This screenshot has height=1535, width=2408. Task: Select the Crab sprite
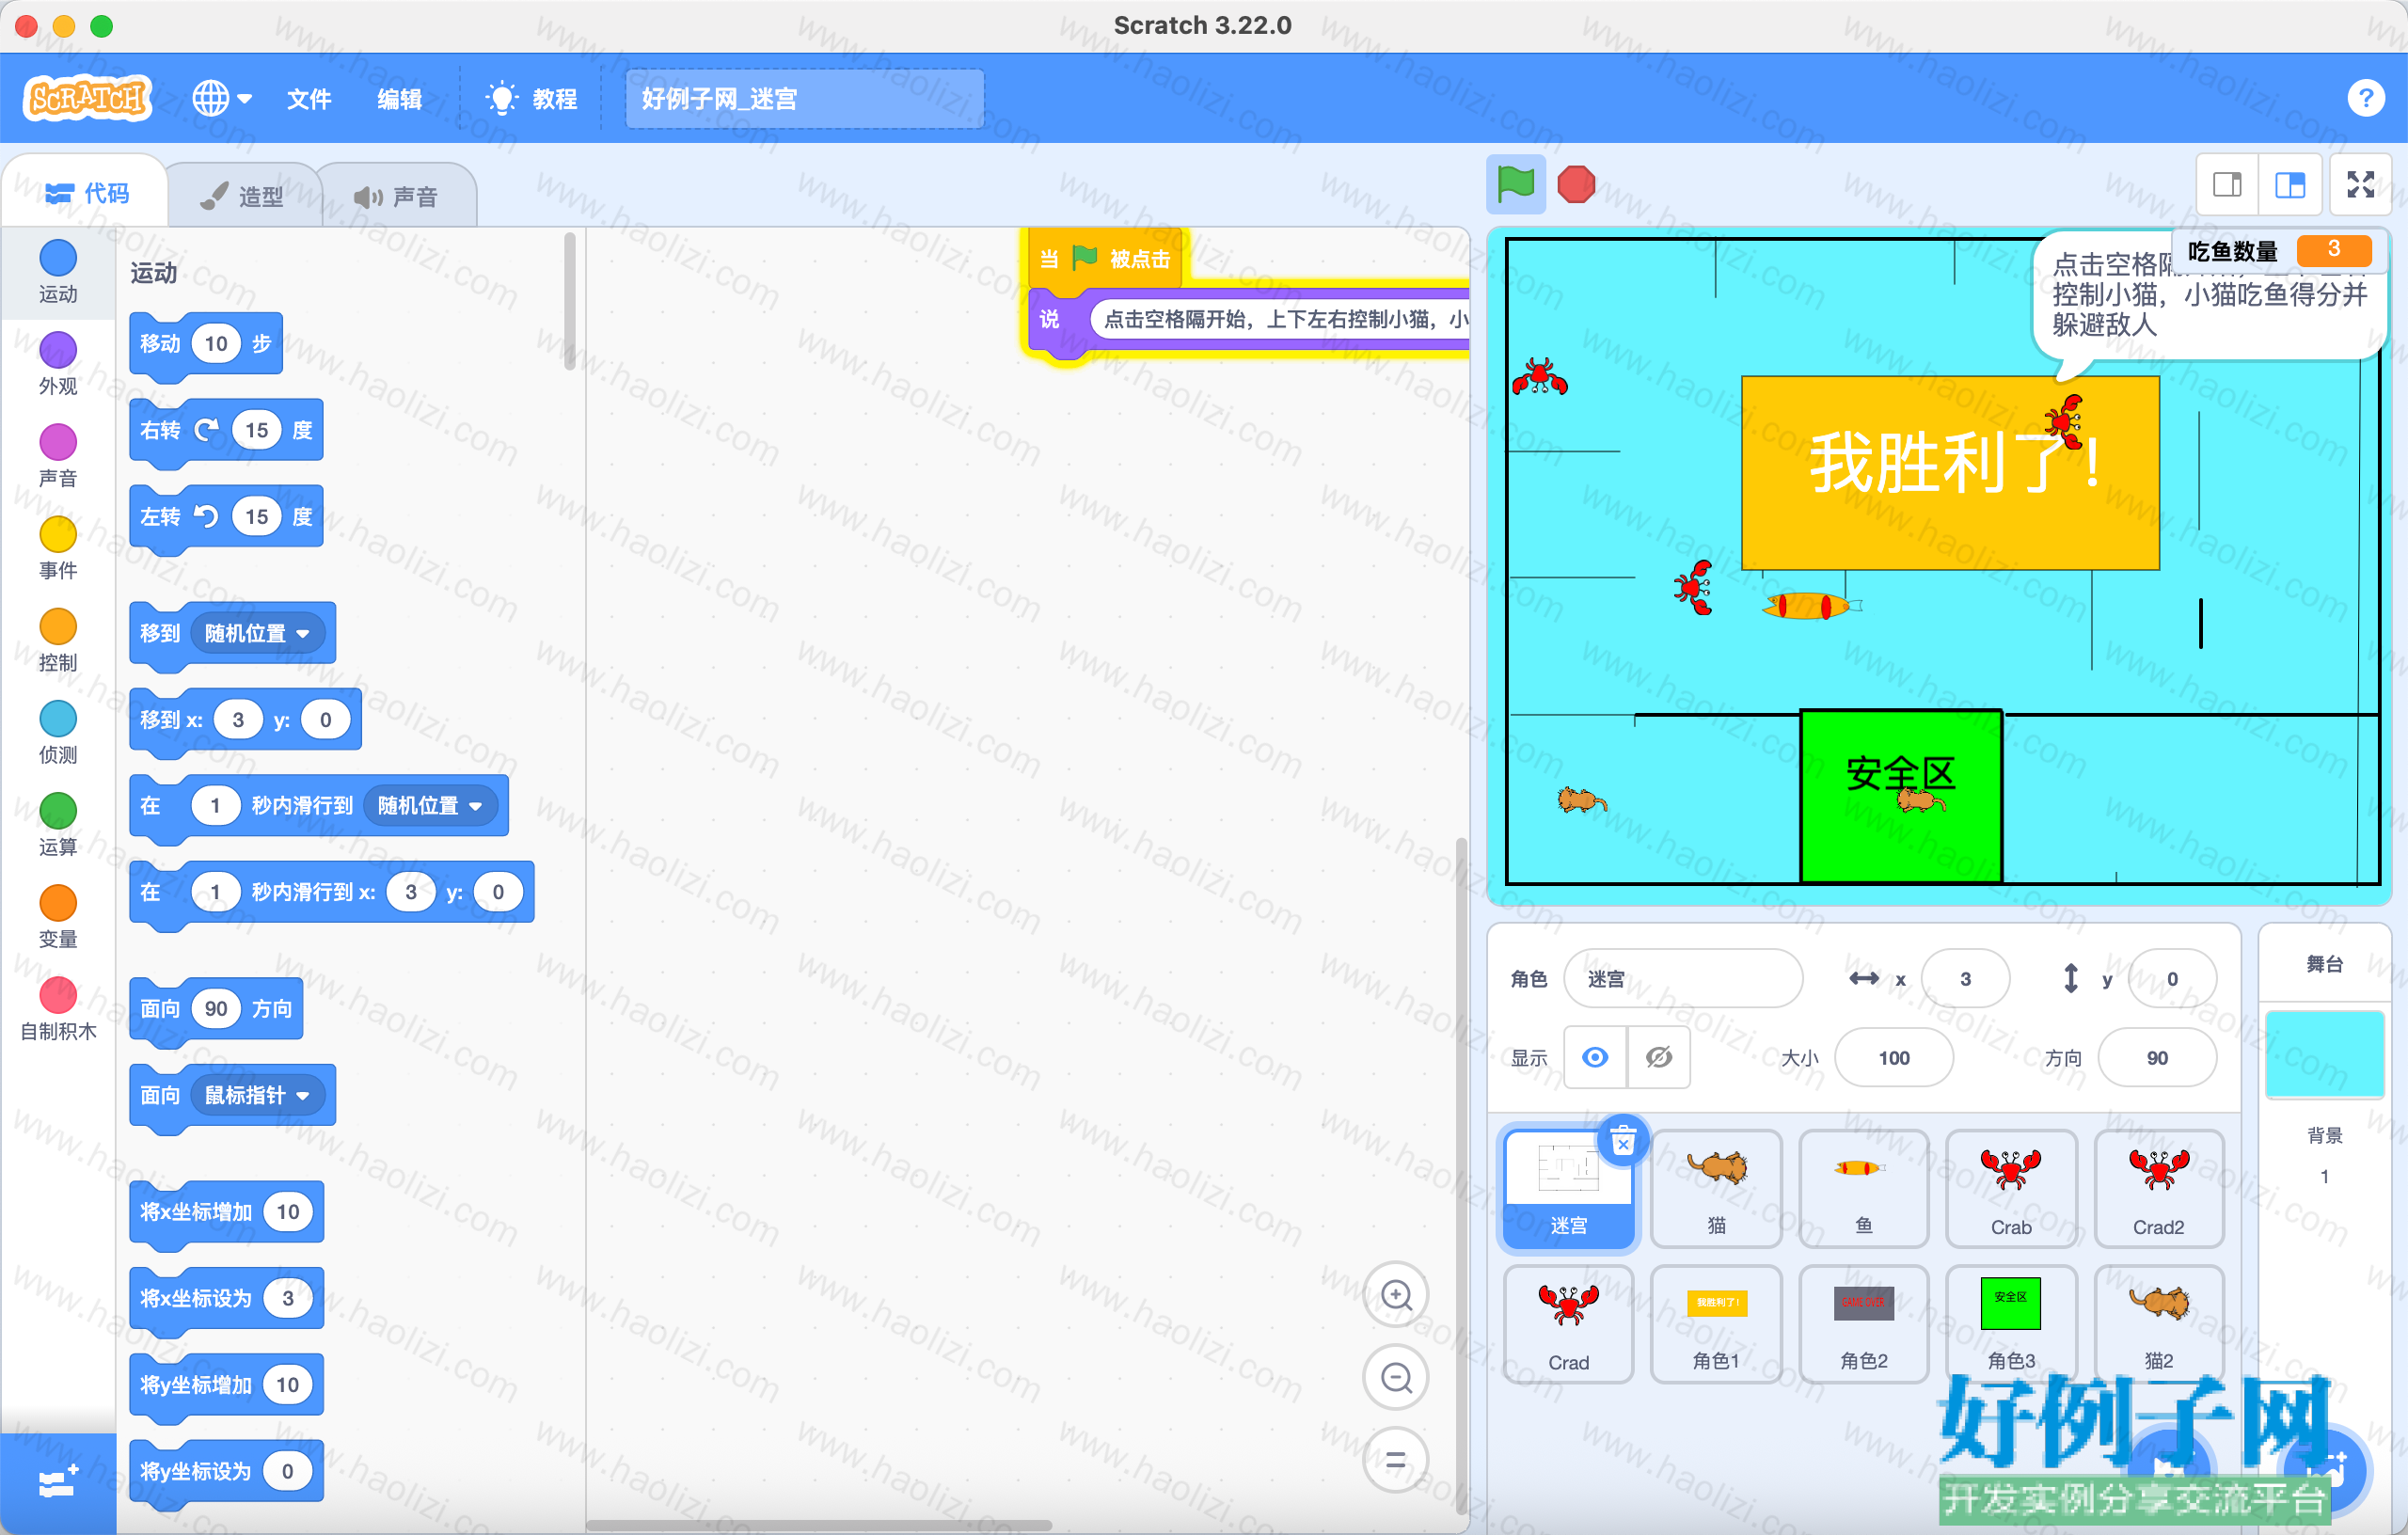2010,1188
